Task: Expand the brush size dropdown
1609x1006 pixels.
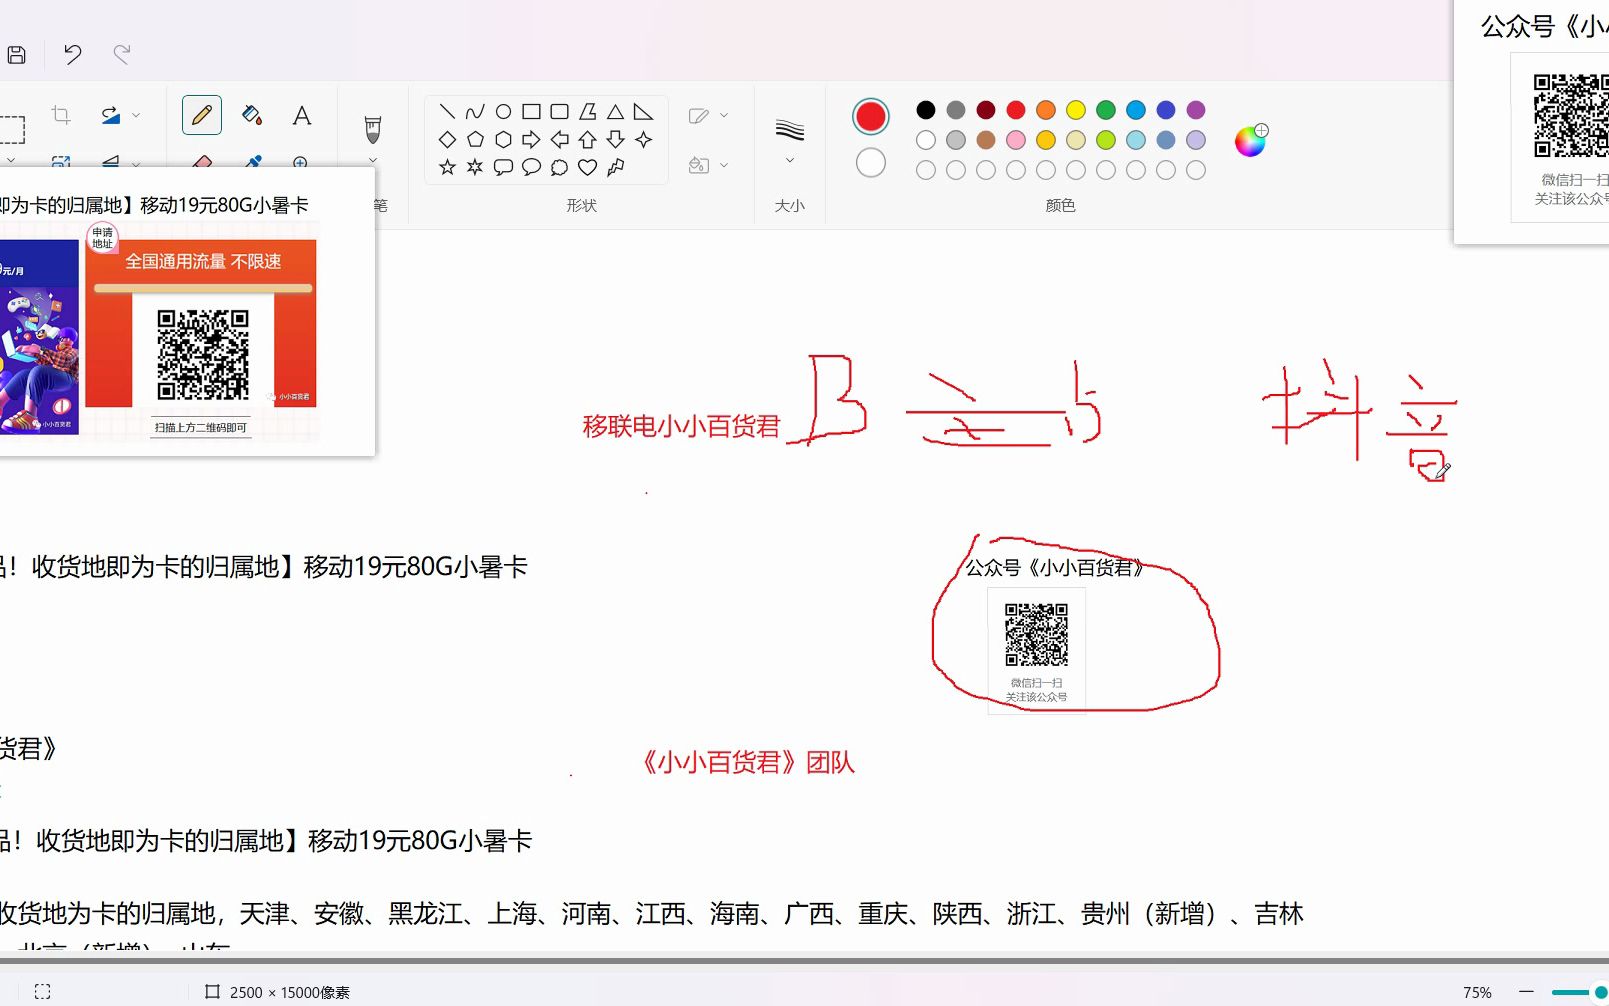Action: click(x=789, y=160)
